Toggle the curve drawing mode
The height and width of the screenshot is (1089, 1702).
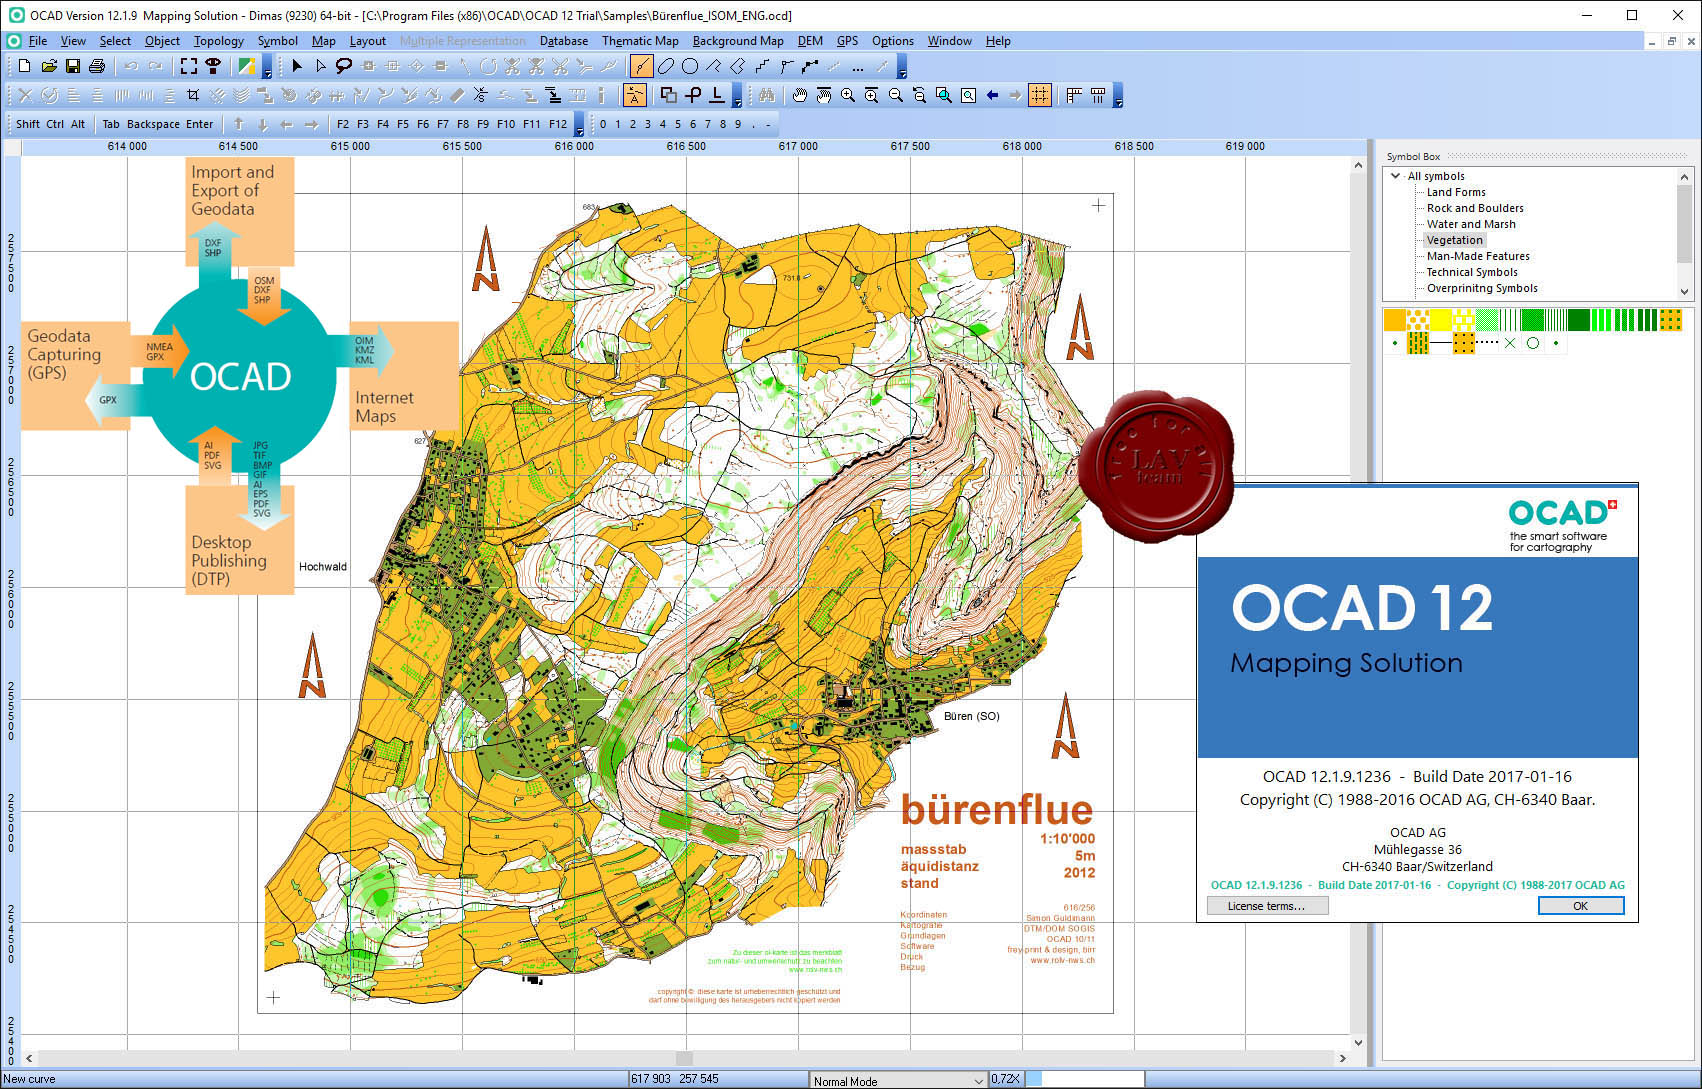click(x=642, y=67)
